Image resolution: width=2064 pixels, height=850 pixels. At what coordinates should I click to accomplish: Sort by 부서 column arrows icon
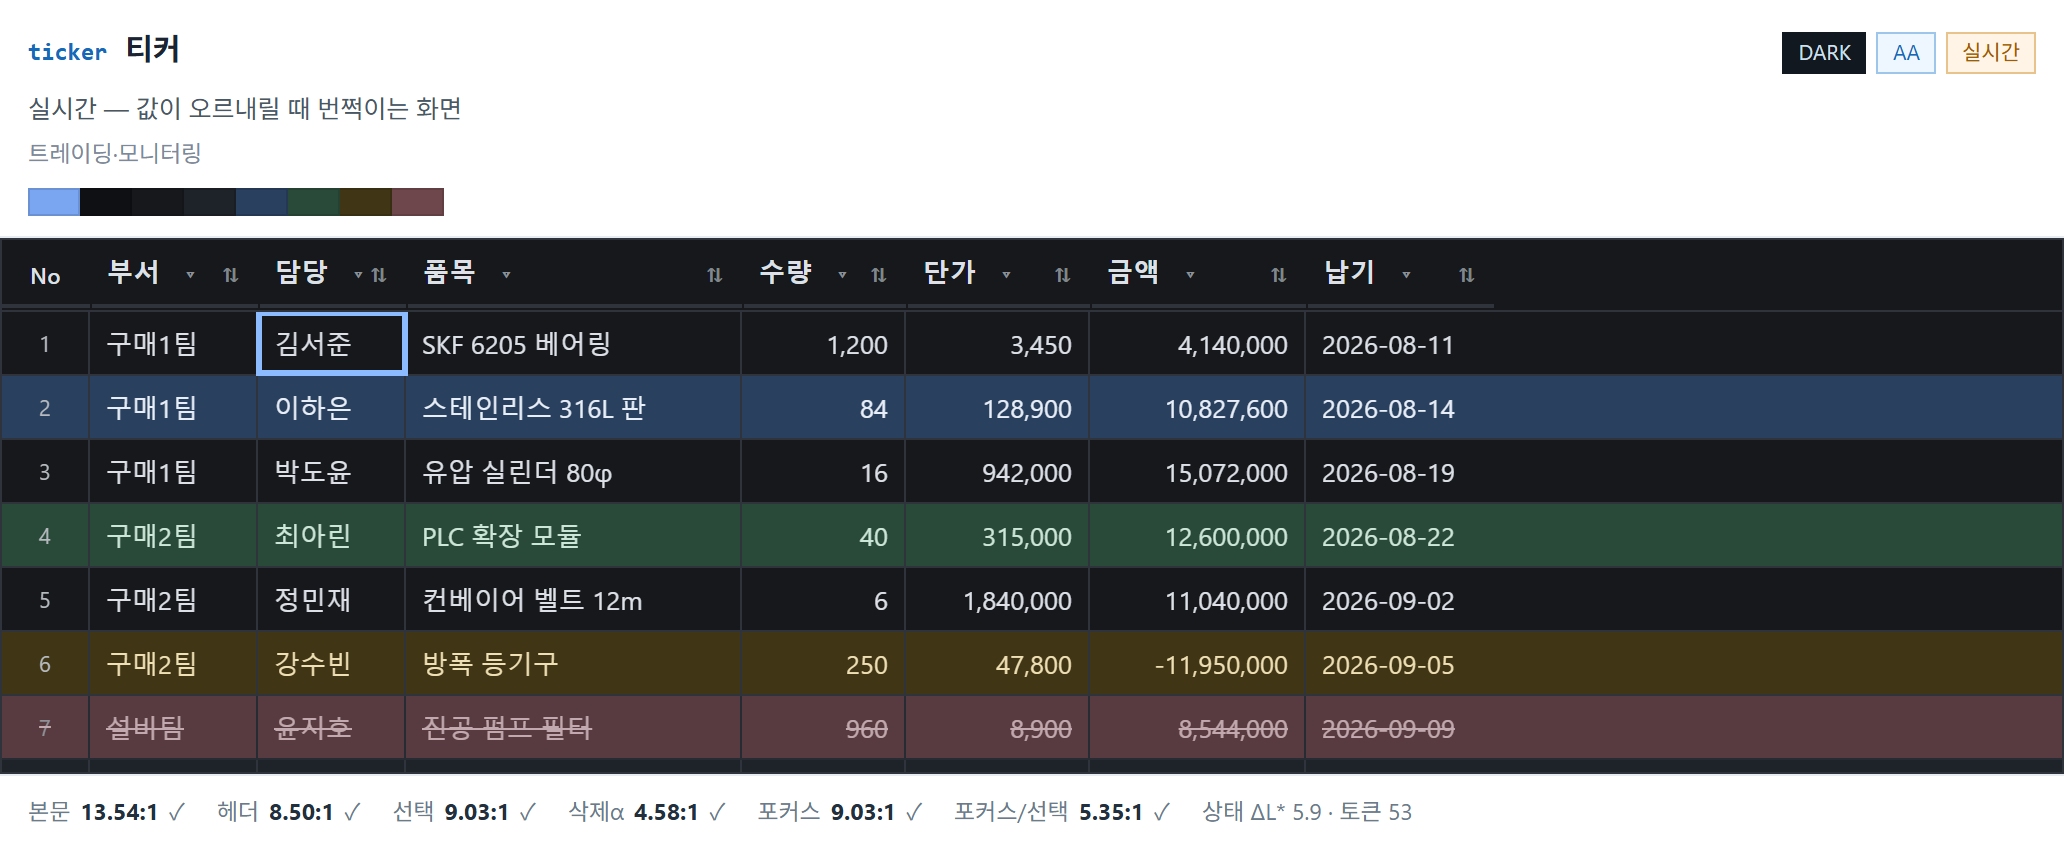(231, 275)
